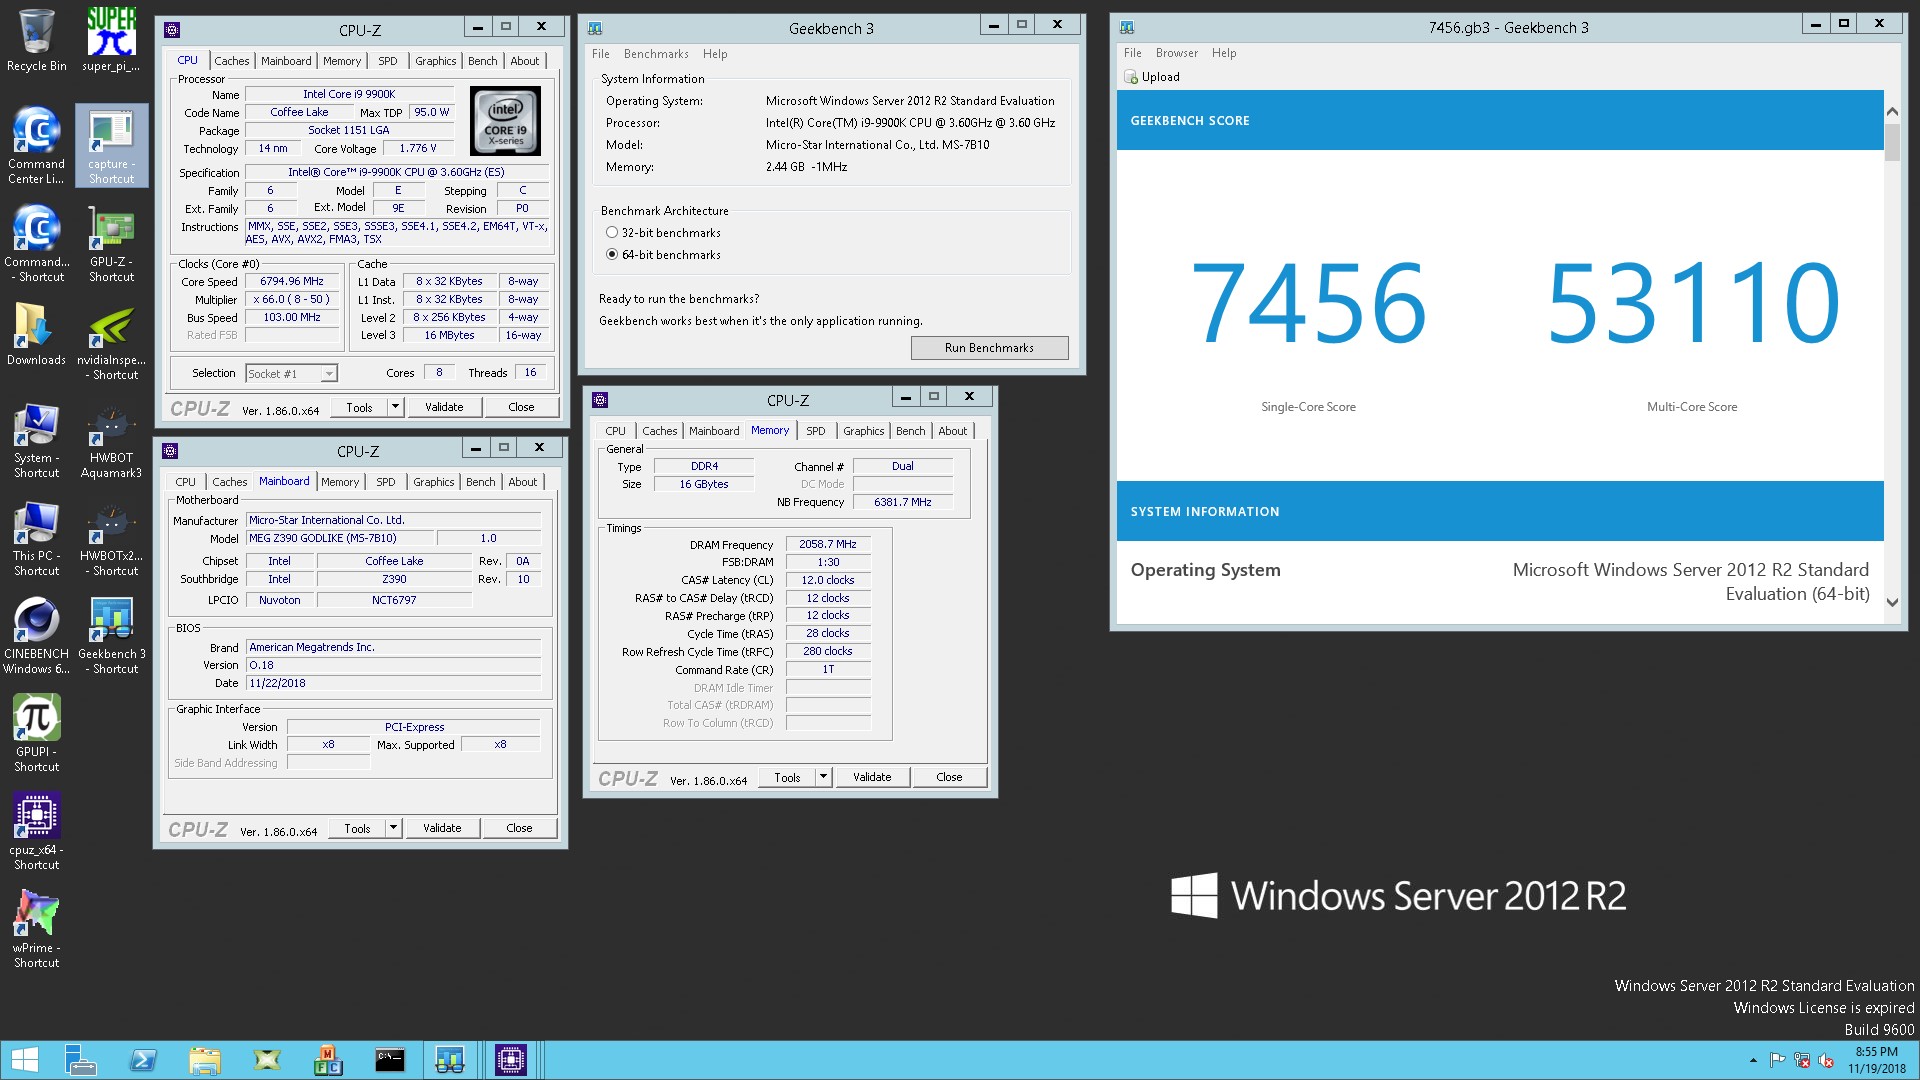Click the Windows Start button

(x=24, y=1060)
